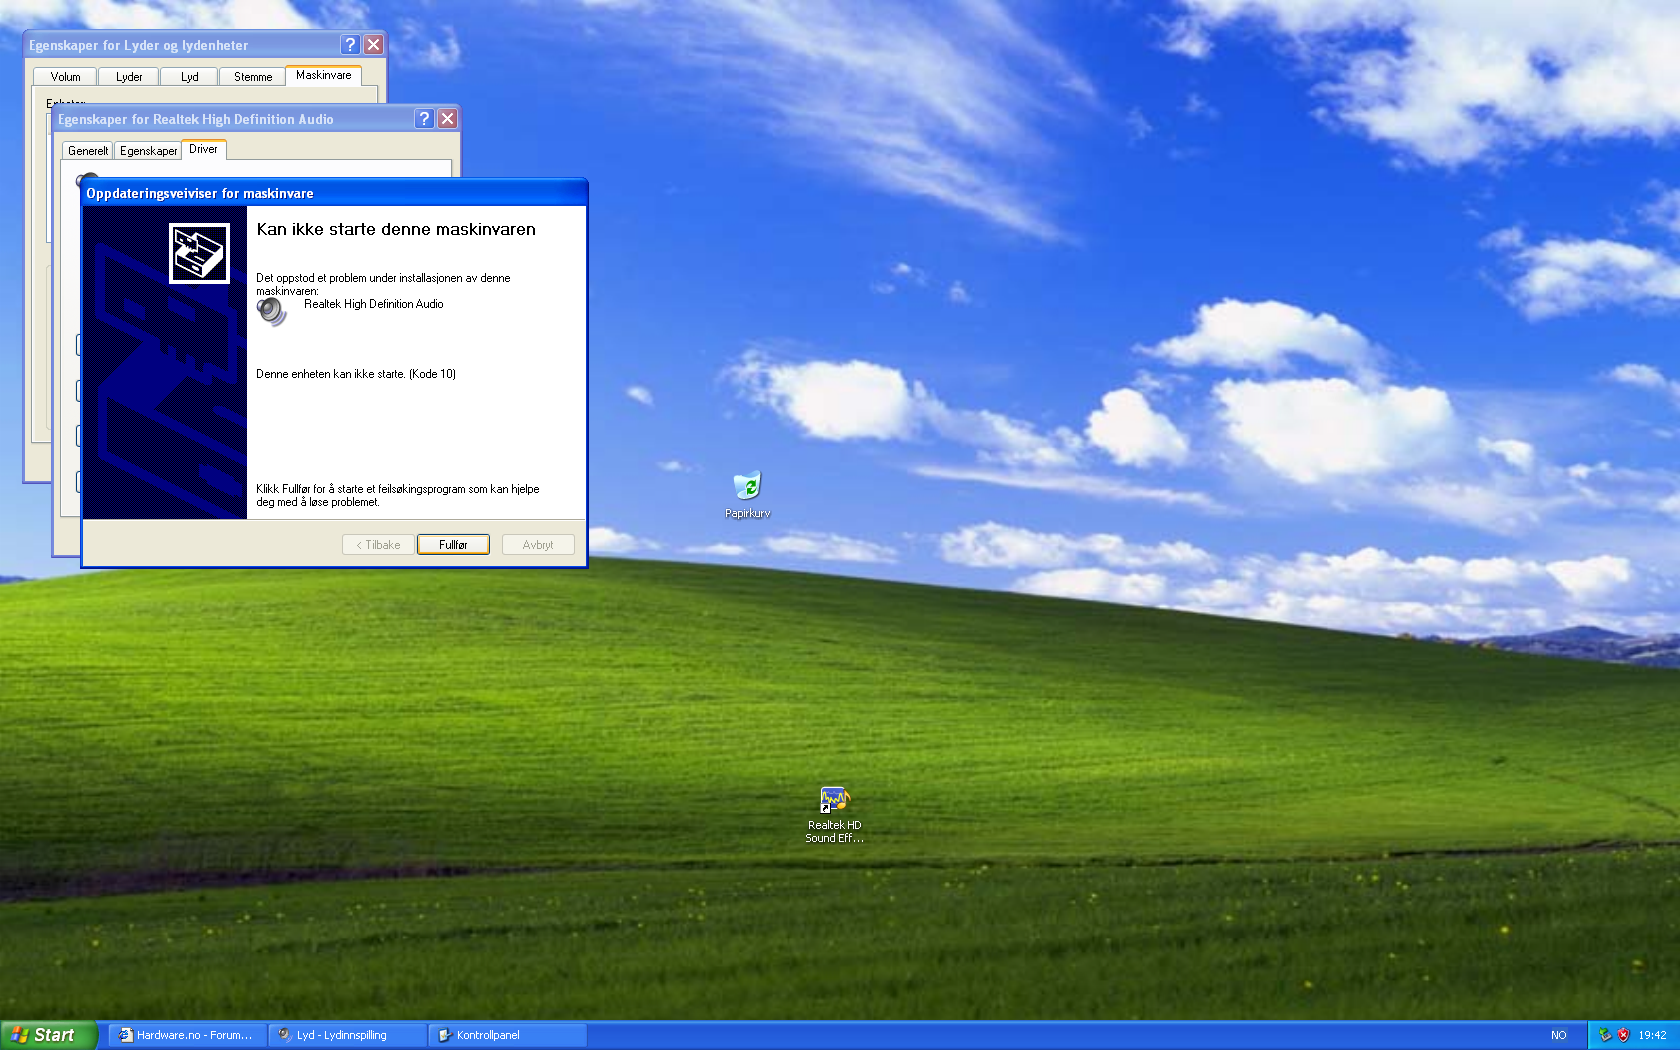The width and height of the screenshot is (1680, 1050).
Task: Click the green tray icon beside shield
Action: [x=1605, y=1035]
